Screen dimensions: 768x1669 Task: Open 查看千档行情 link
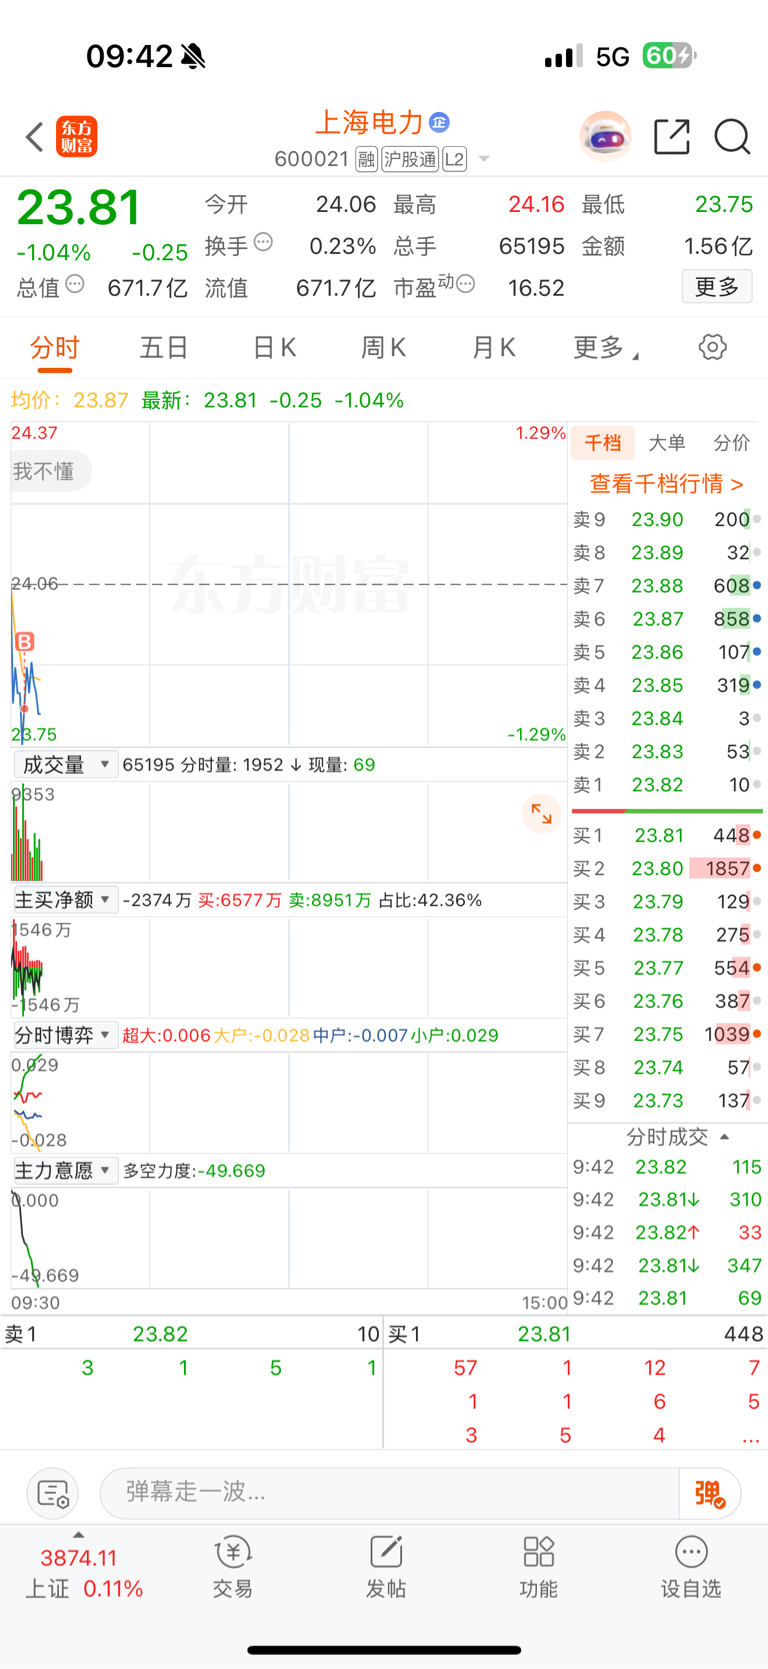(x=666, y=484)
